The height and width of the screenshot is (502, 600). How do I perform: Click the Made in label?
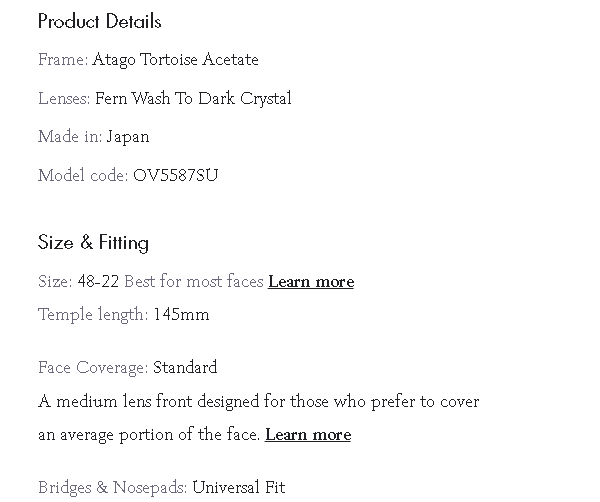coord(69,137)
